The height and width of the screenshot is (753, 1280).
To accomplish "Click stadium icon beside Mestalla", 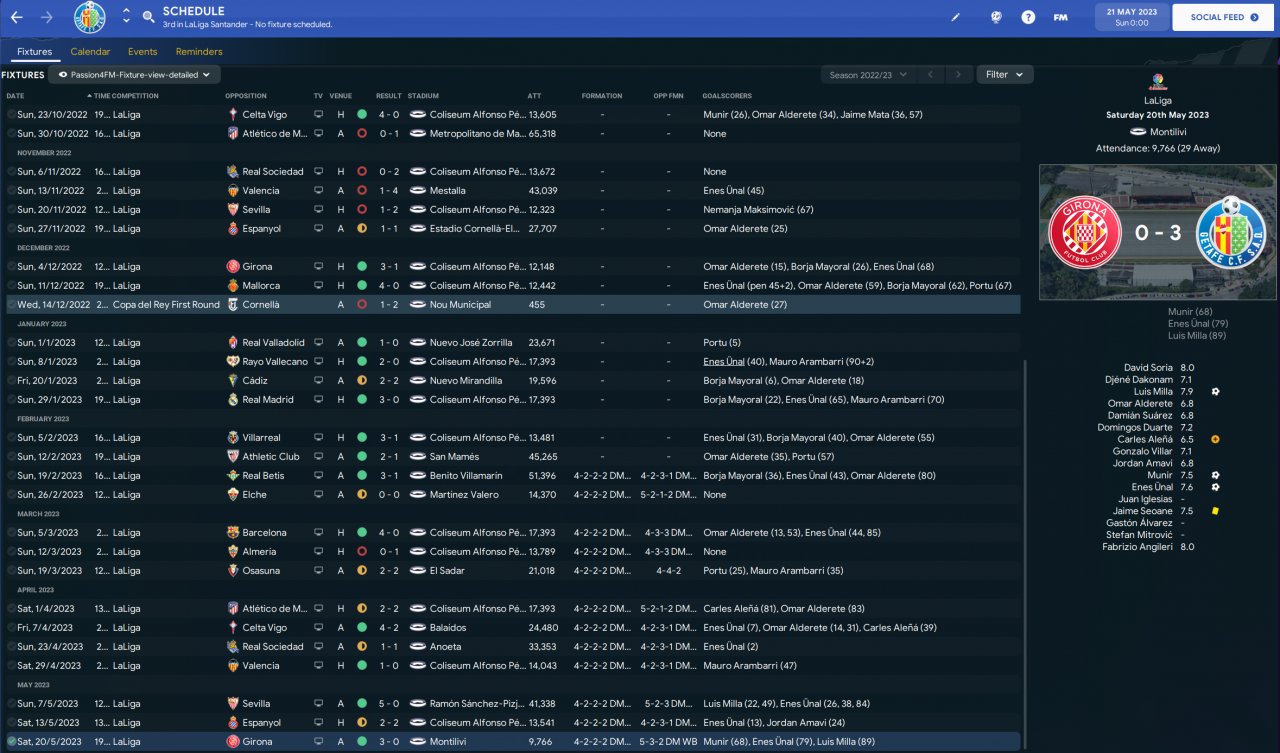I will pyautogui.click(x=417, y=191).
